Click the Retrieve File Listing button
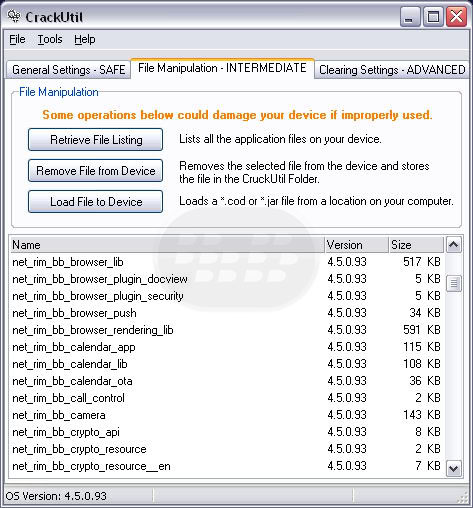The image size is (473, 508). click(96, 140)
